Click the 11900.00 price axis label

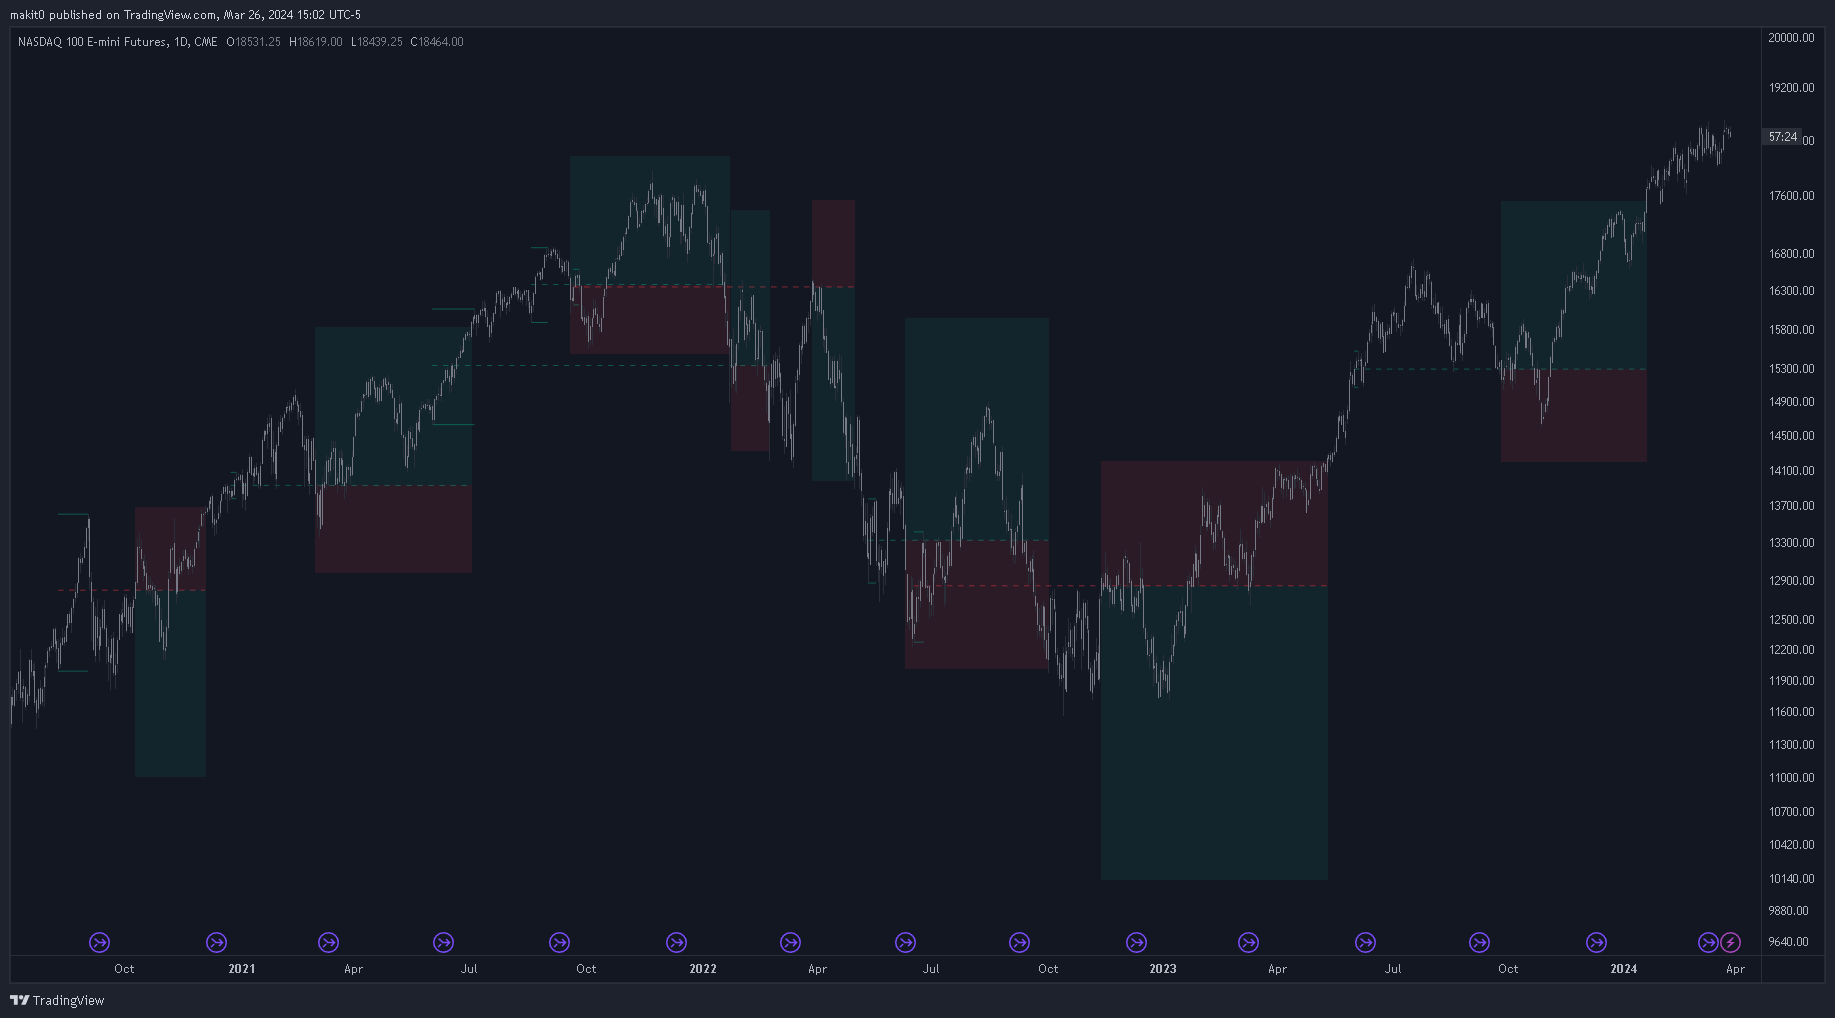[1791, 681]
